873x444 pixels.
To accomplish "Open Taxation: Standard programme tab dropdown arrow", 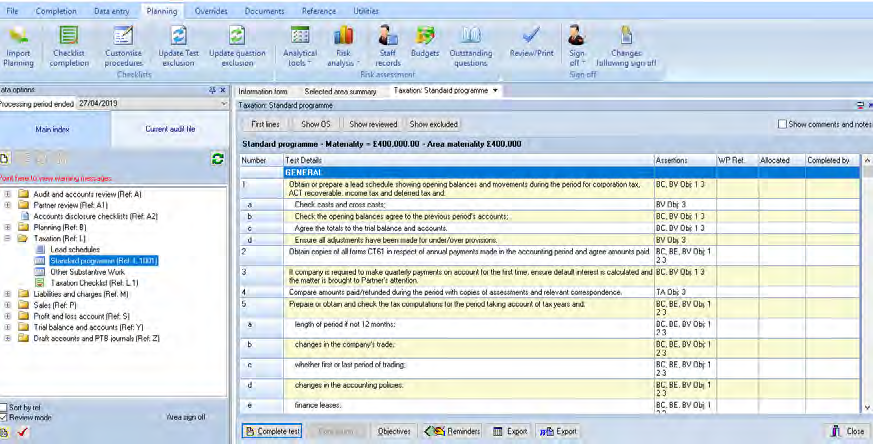I will point(495,91).
